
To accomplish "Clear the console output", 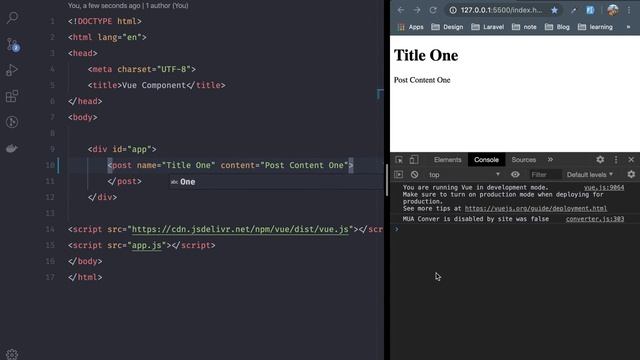I will click(414, 175).
